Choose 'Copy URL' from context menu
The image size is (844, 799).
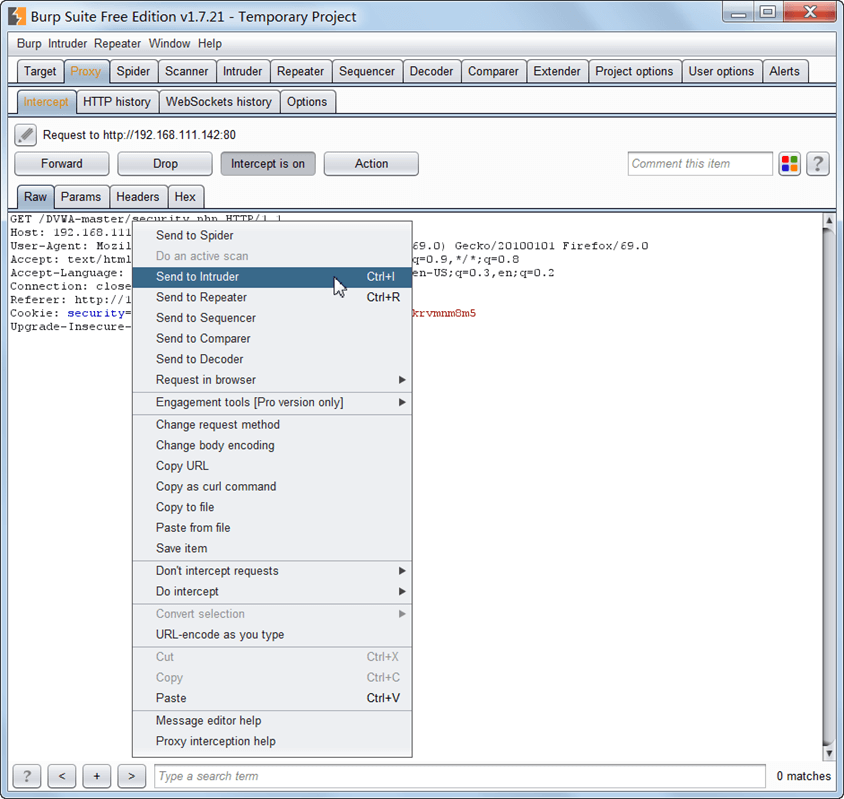[272, 466]
